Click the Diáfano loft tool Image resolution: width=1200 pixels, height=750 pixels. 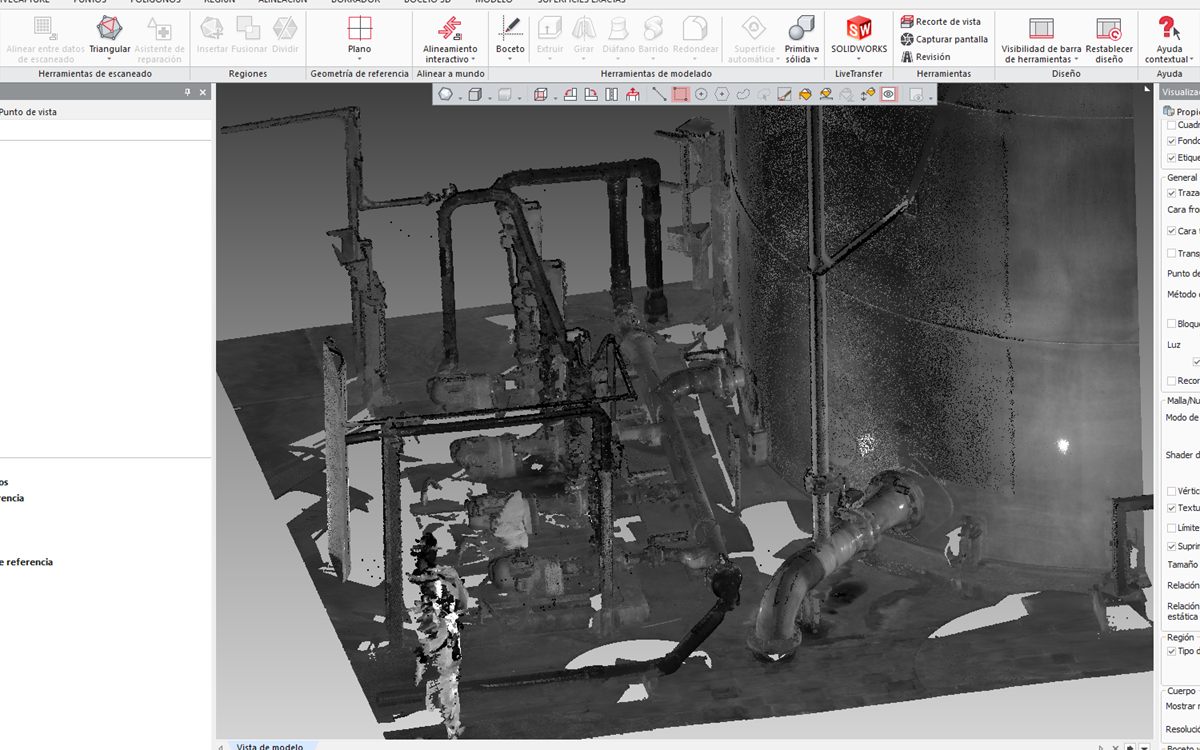click(618, 34)
